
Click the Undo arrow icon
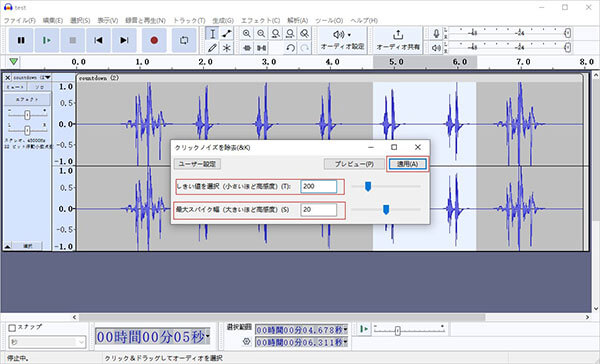tap(290, 48)
